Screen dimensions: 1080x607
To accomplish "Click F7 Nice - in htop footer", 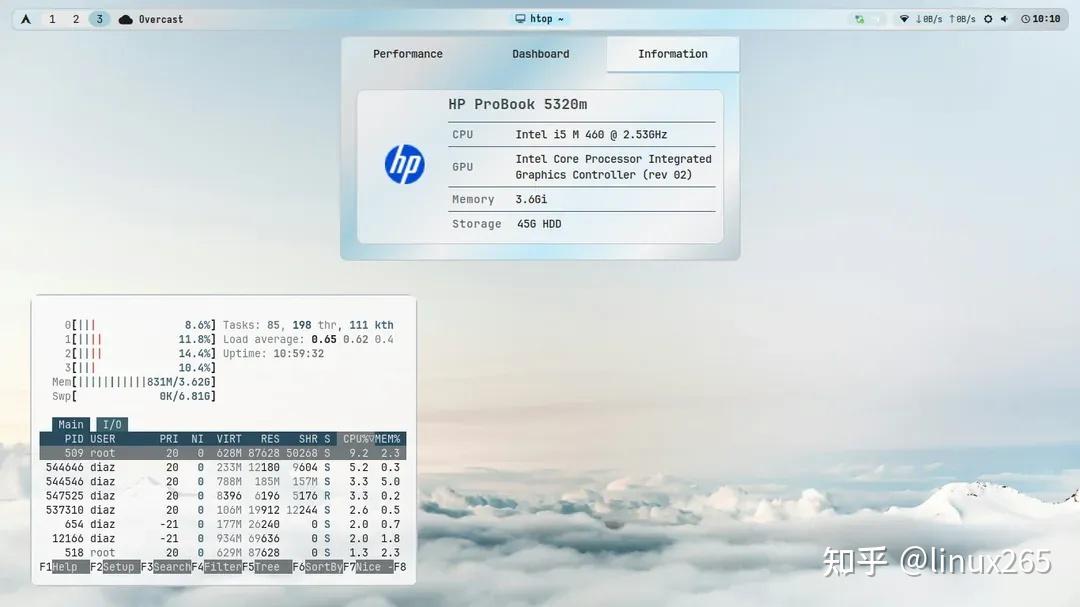I will (x=368, y=567).
